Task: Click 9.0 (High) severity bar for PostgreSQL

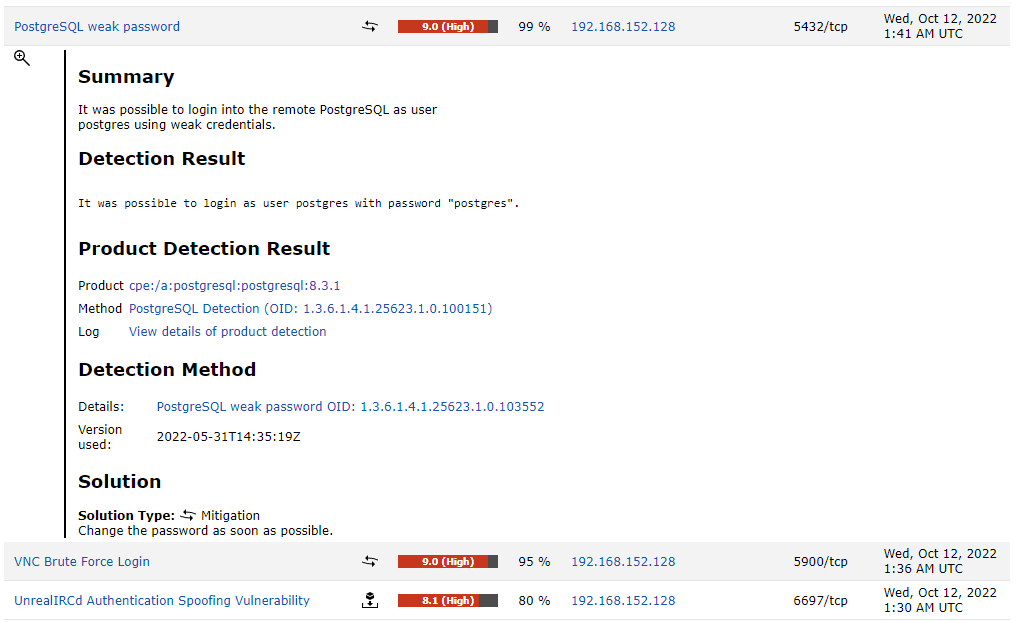Action: click(x=448, y=27)
